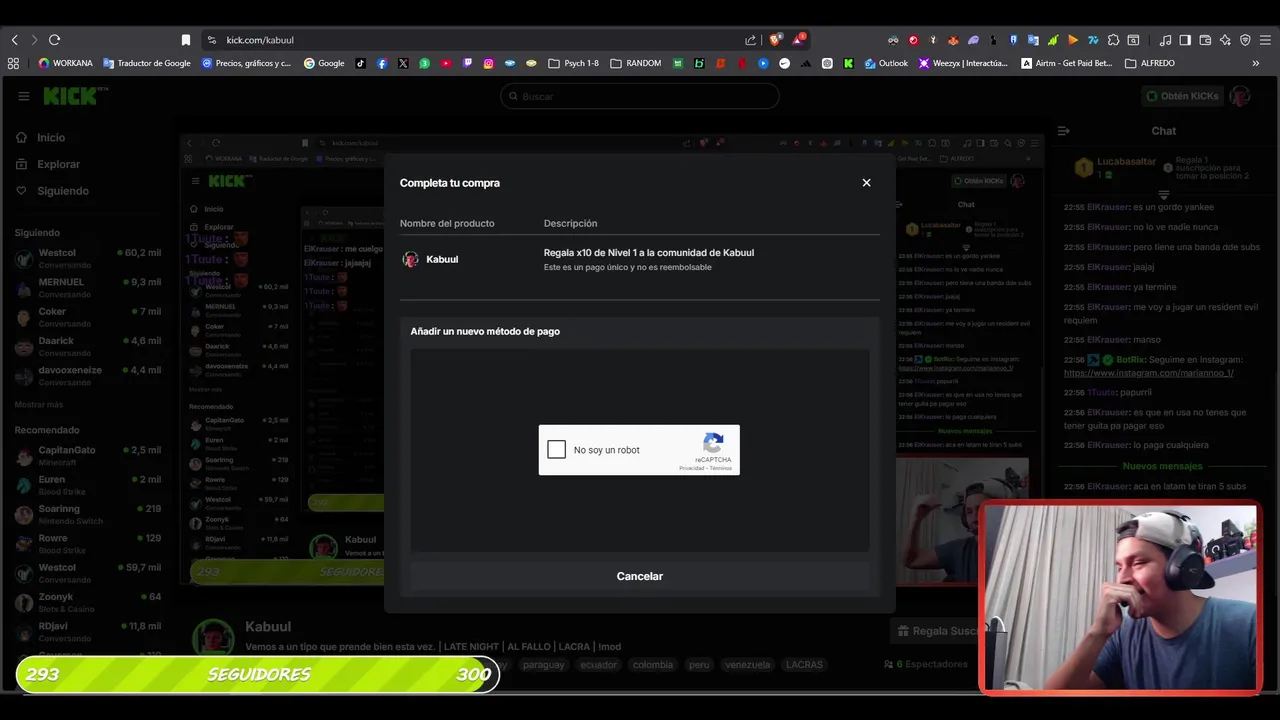Open davooxeneize channel in sidebar
The height and width of the screenshot is (720, 1280).
(88, 376)
